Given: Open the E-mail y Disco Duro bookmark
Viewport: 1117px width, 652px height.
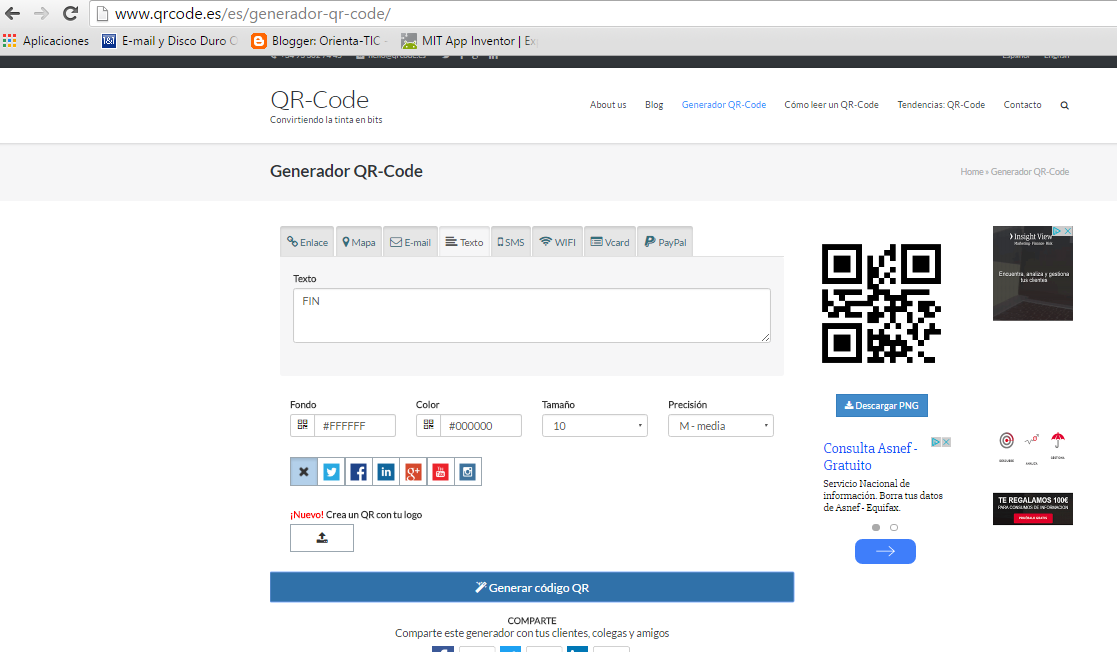Looking at the screenshot, I should click(x=170, y=41).
